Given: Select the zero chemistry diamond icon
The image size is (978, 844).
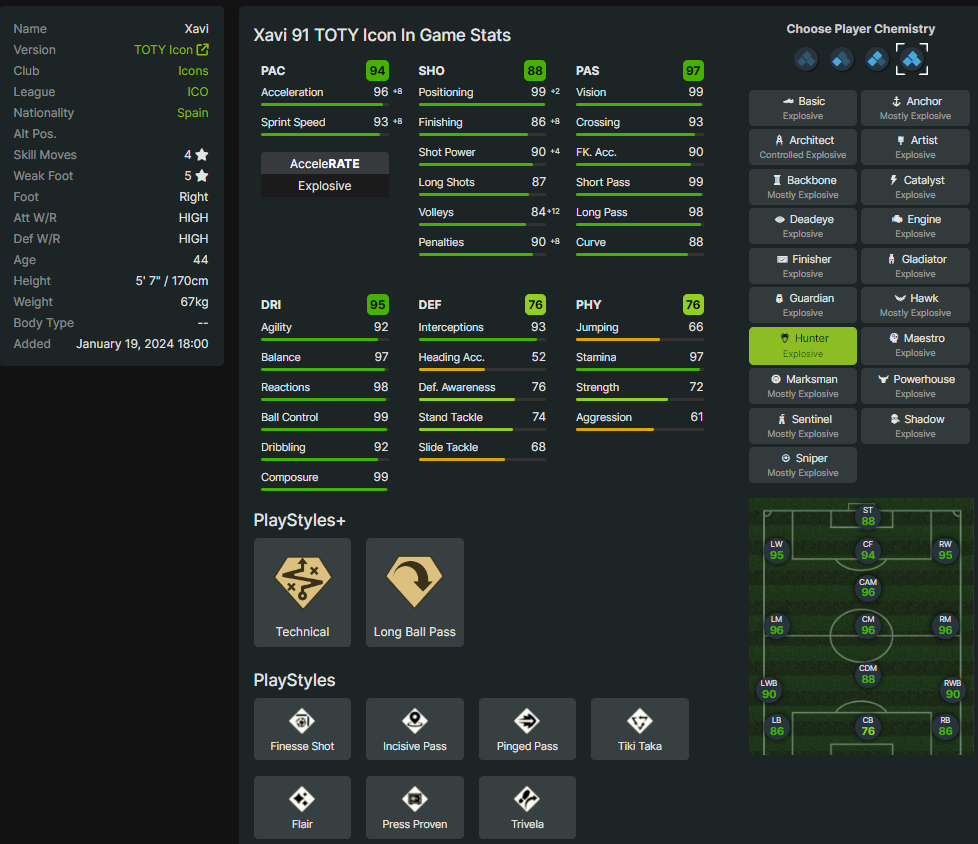Looking at the screenshot, I should pos(806,60).
